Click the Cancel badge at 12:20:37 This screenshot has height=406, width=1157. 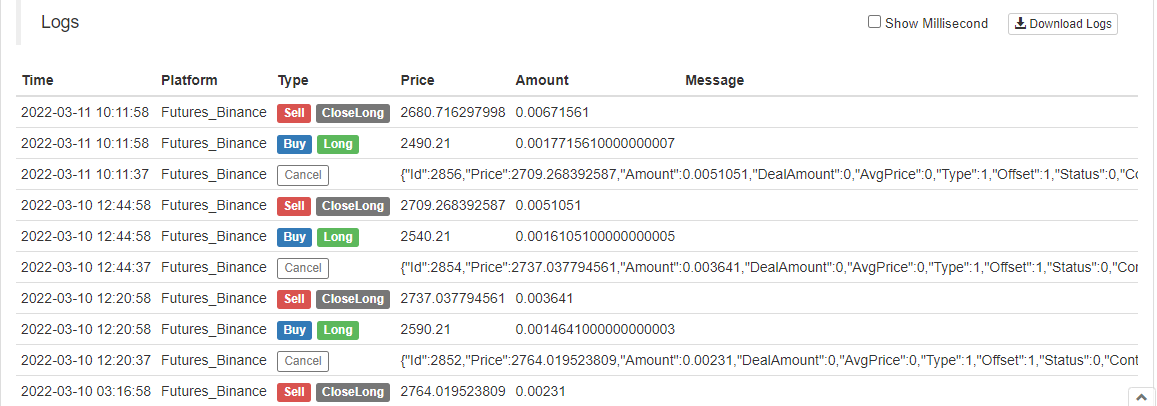coord(303,361)
